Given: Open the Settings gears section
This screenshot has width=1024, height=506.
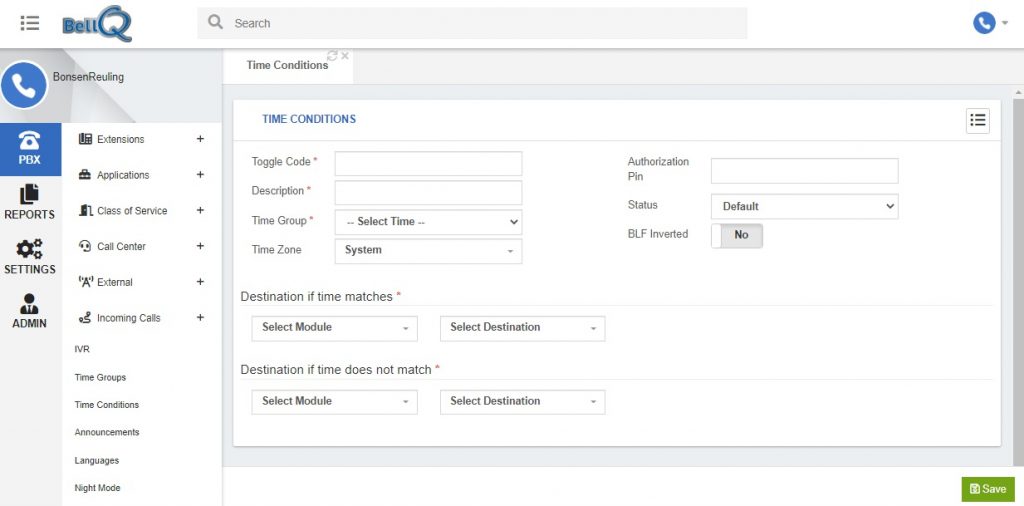Looking at the screenshot, I should tap(29, 257).
